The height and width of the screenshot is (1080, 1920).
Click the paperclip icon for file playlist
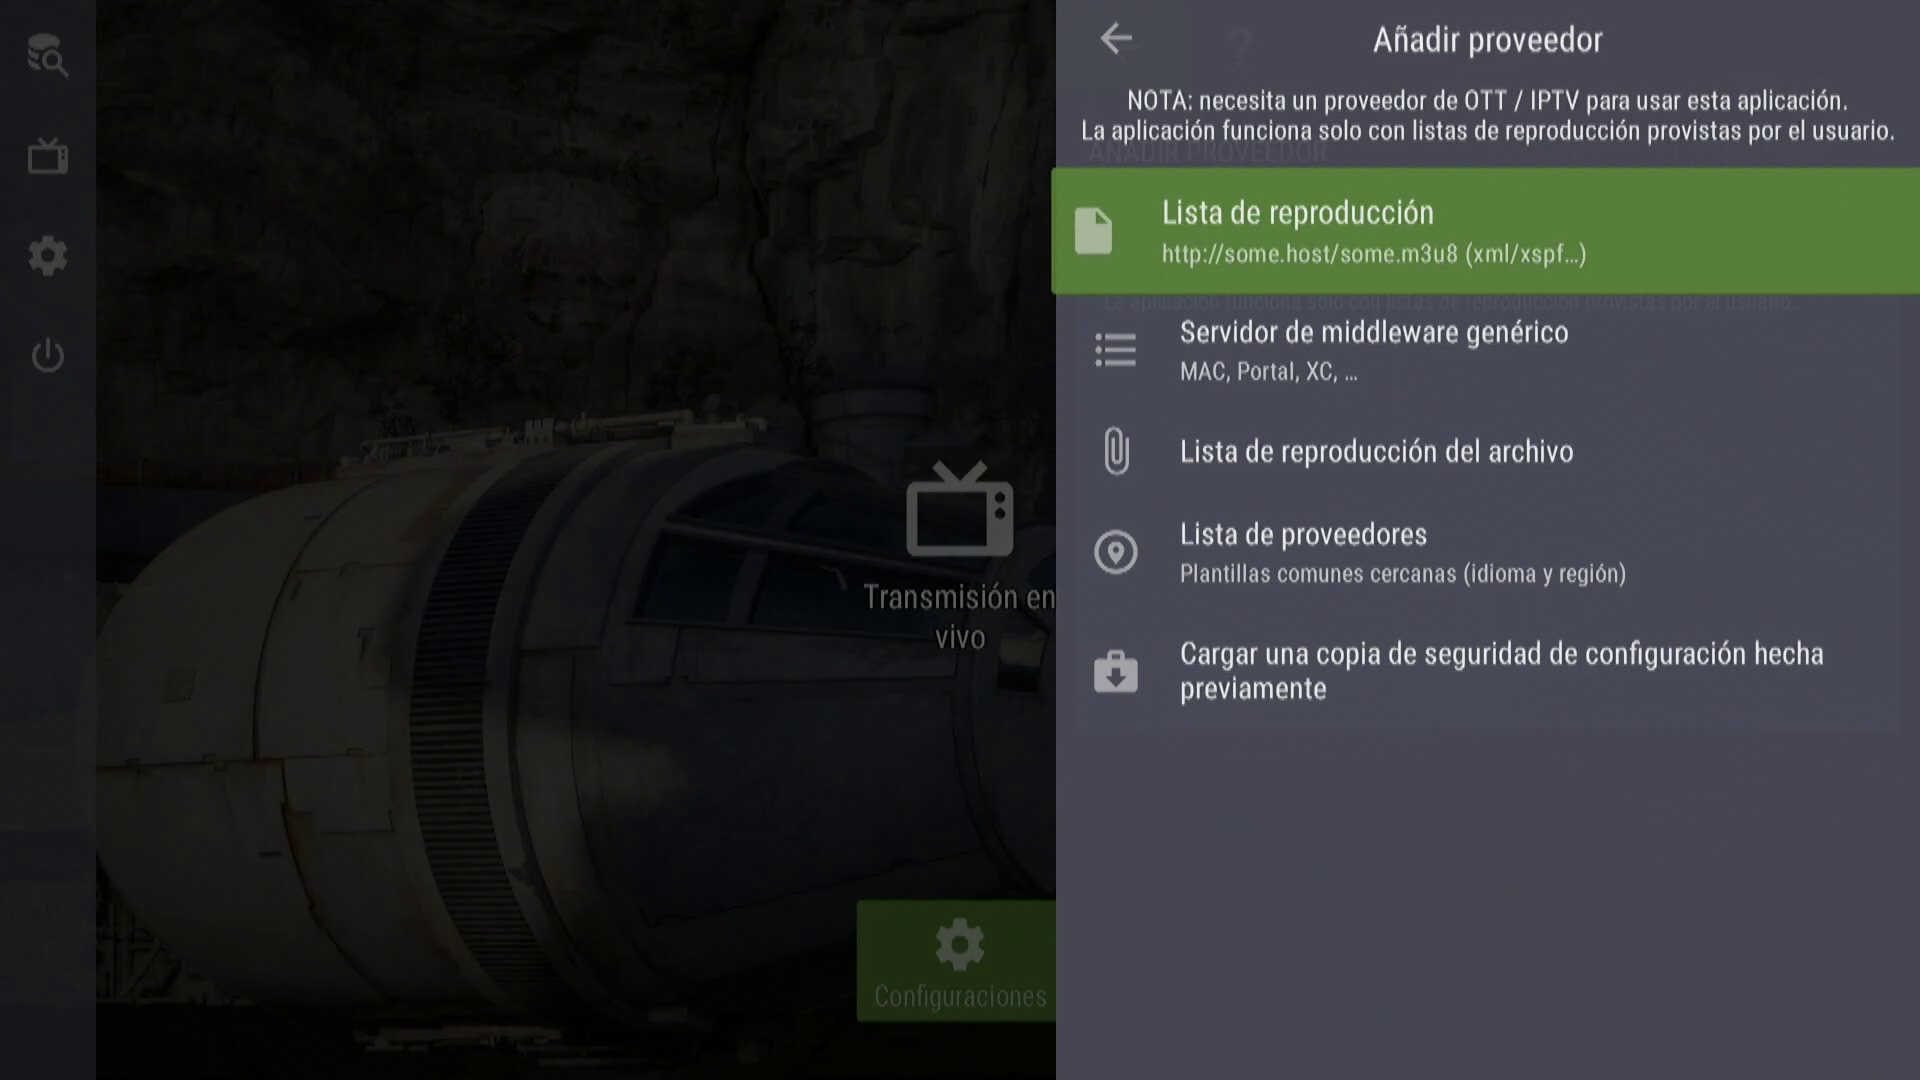(1116, 451)
